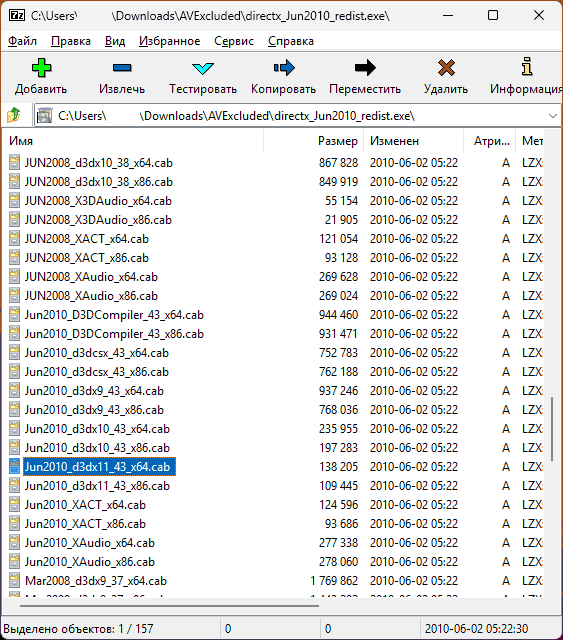Click the file icon of Jun2010_XACT_x64.cab
The height and width of the screenshot is (640, 563).
[14, 504]
